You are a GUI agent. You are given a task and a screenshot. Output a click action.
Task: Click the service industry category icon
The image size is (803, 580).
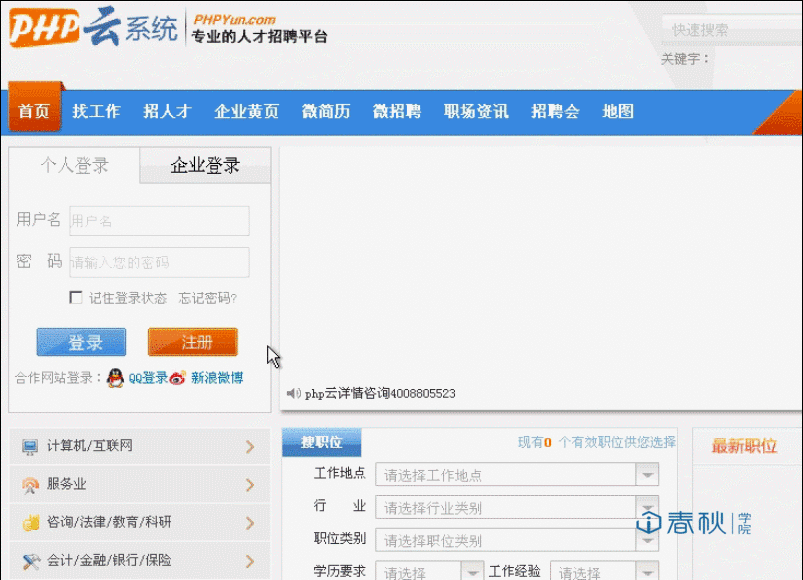[30, 485]
